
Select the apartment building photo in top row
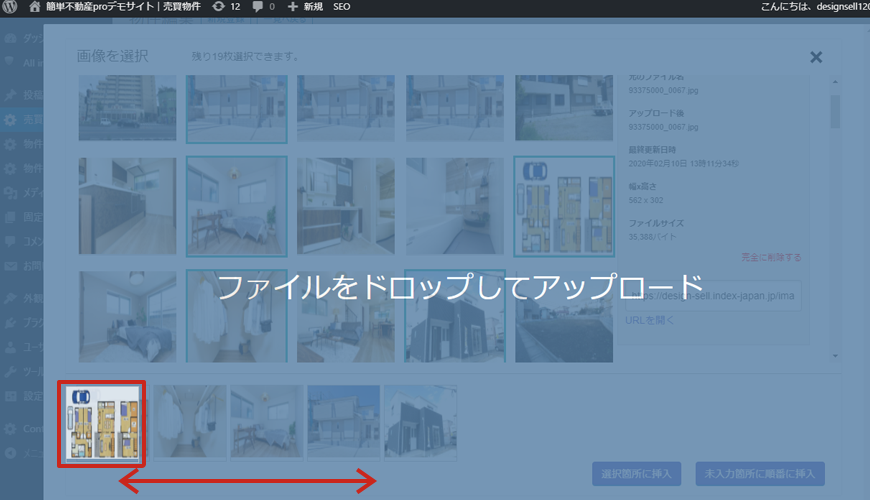coord(127,108)
